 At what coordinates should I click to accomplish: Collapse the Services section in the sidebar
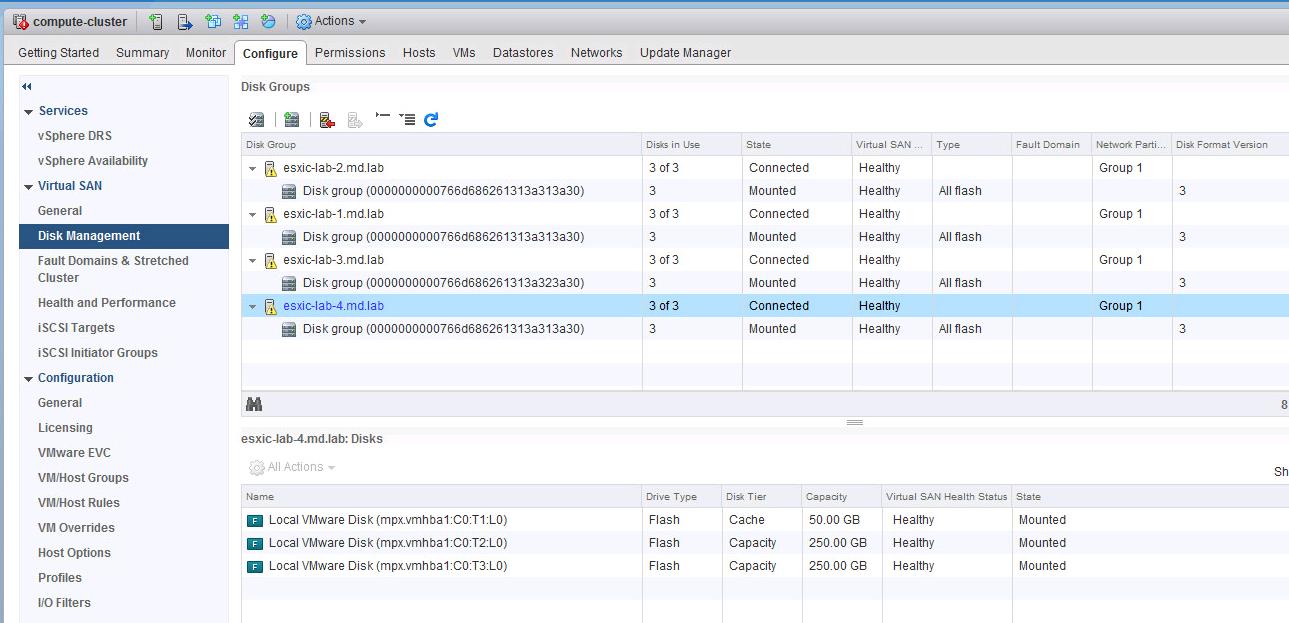tap(29, 112)
